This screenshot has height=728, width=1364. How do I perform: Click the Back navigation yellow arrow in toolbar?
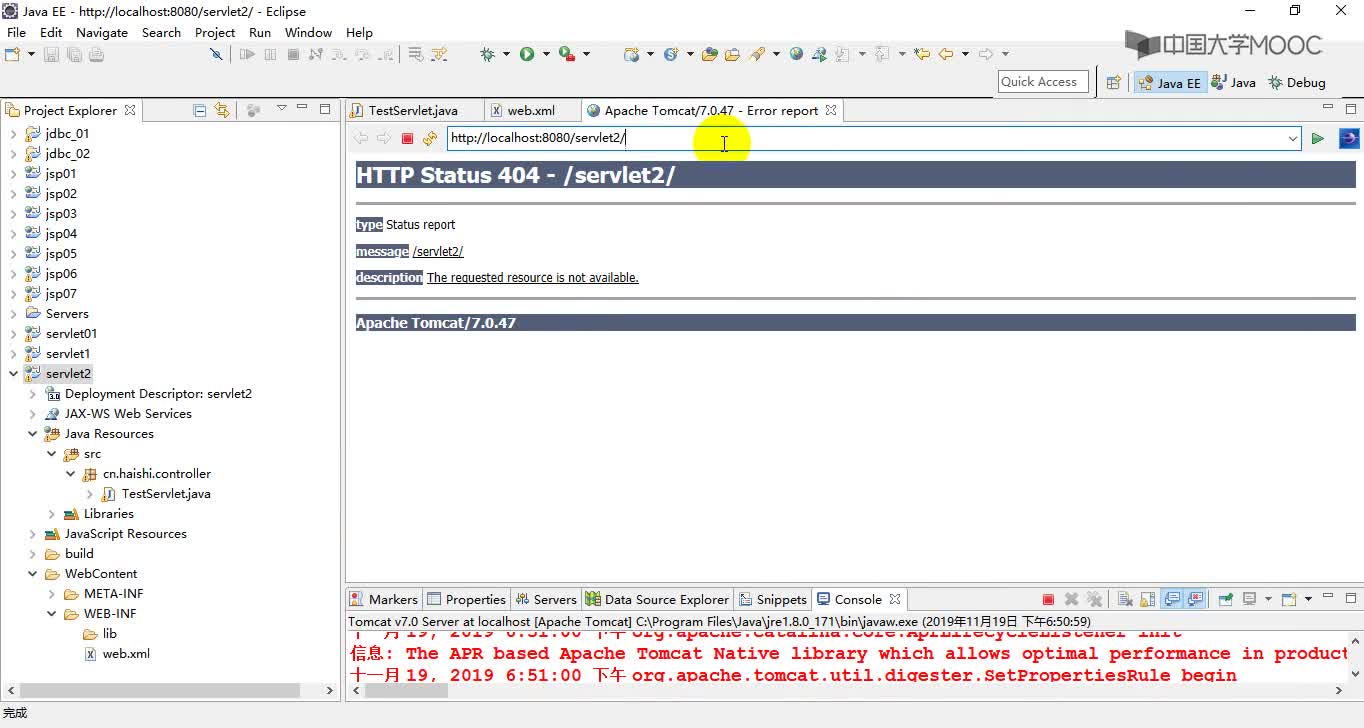click(x=945, y=54)
